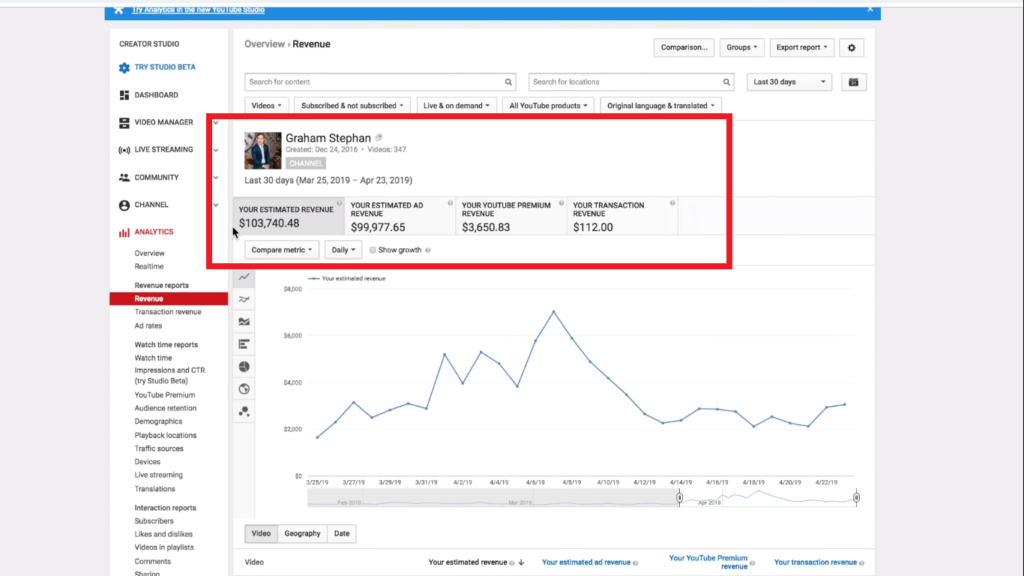Click the right timeline range handle
The height and width of the screenshot is (576, 1024).
856,498
